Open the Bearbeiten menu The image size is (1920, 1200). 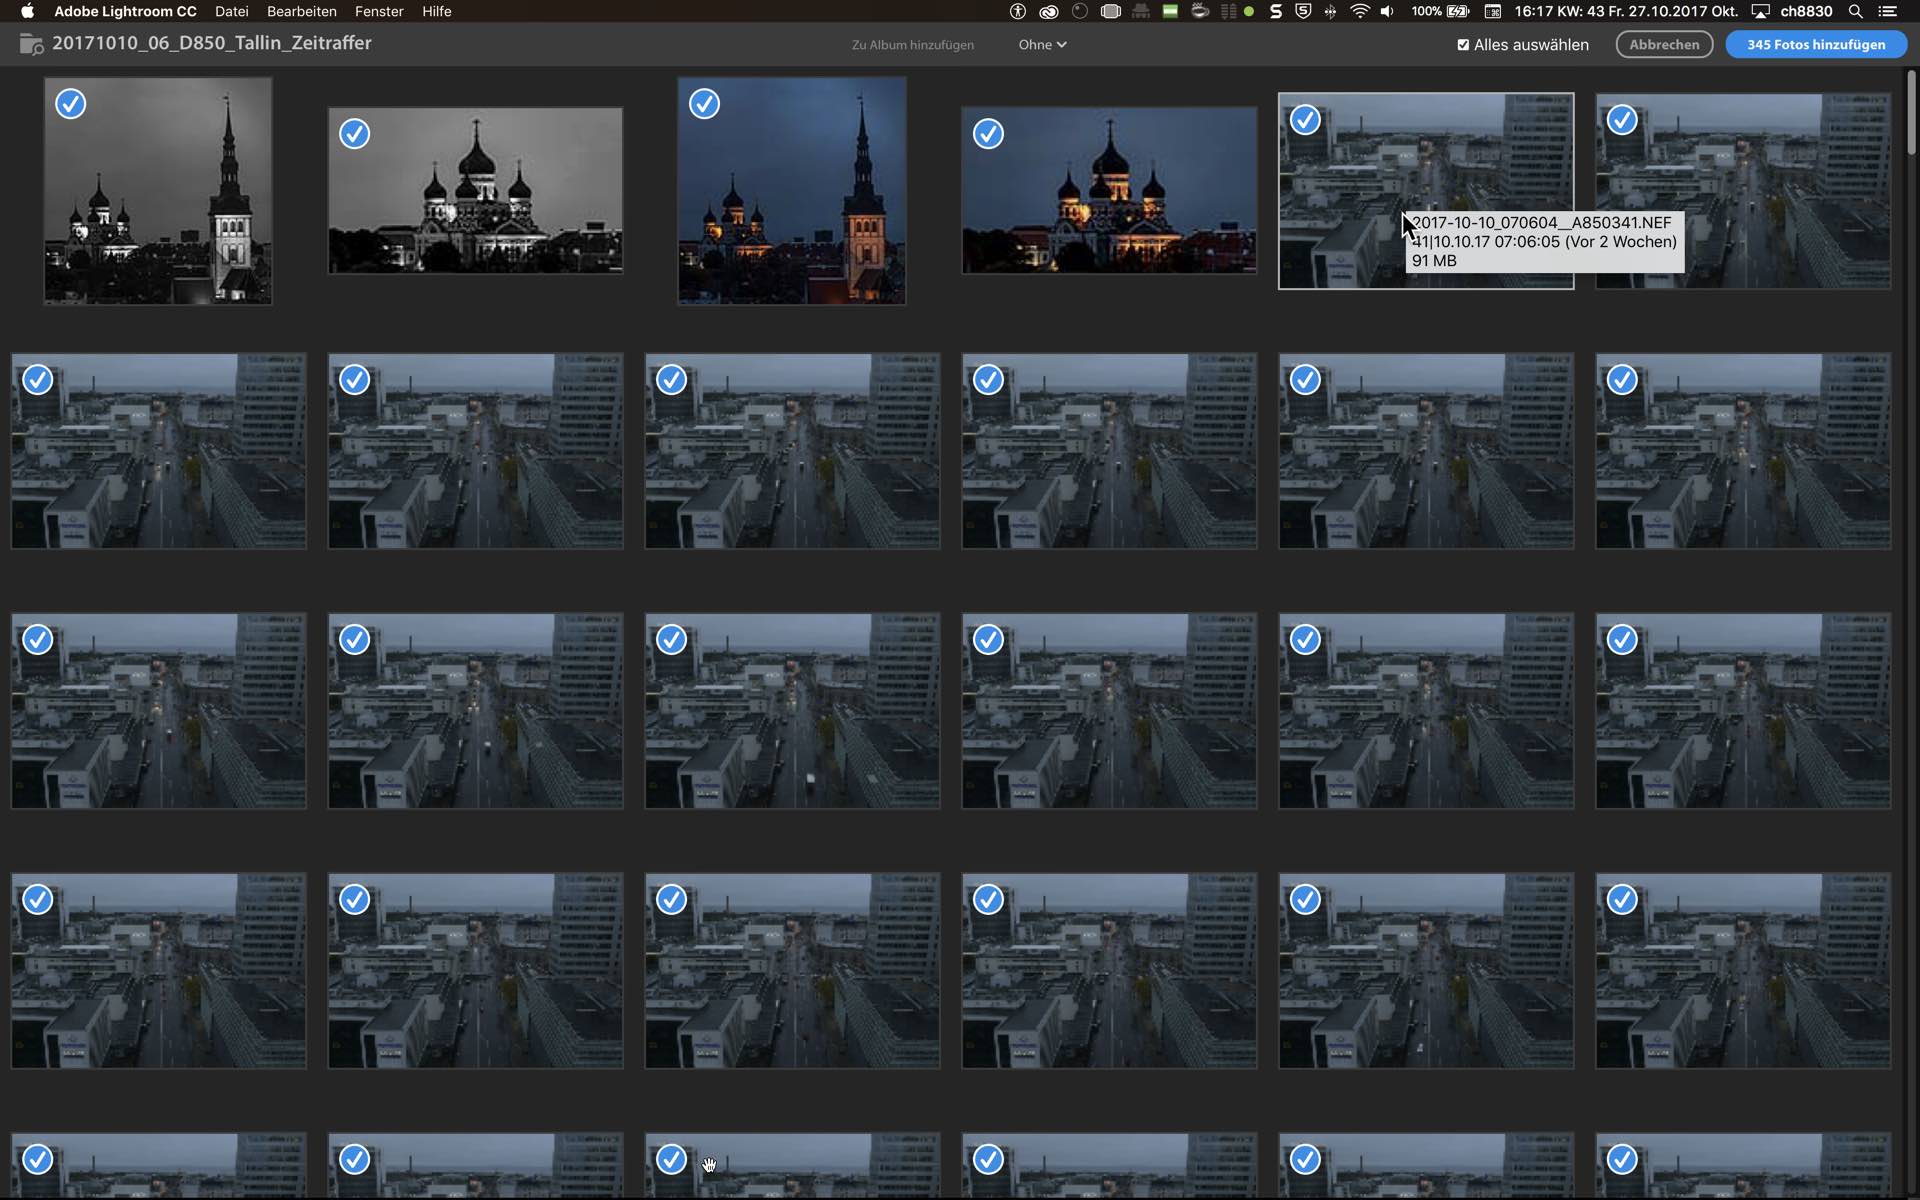click(x=301, y=11)
